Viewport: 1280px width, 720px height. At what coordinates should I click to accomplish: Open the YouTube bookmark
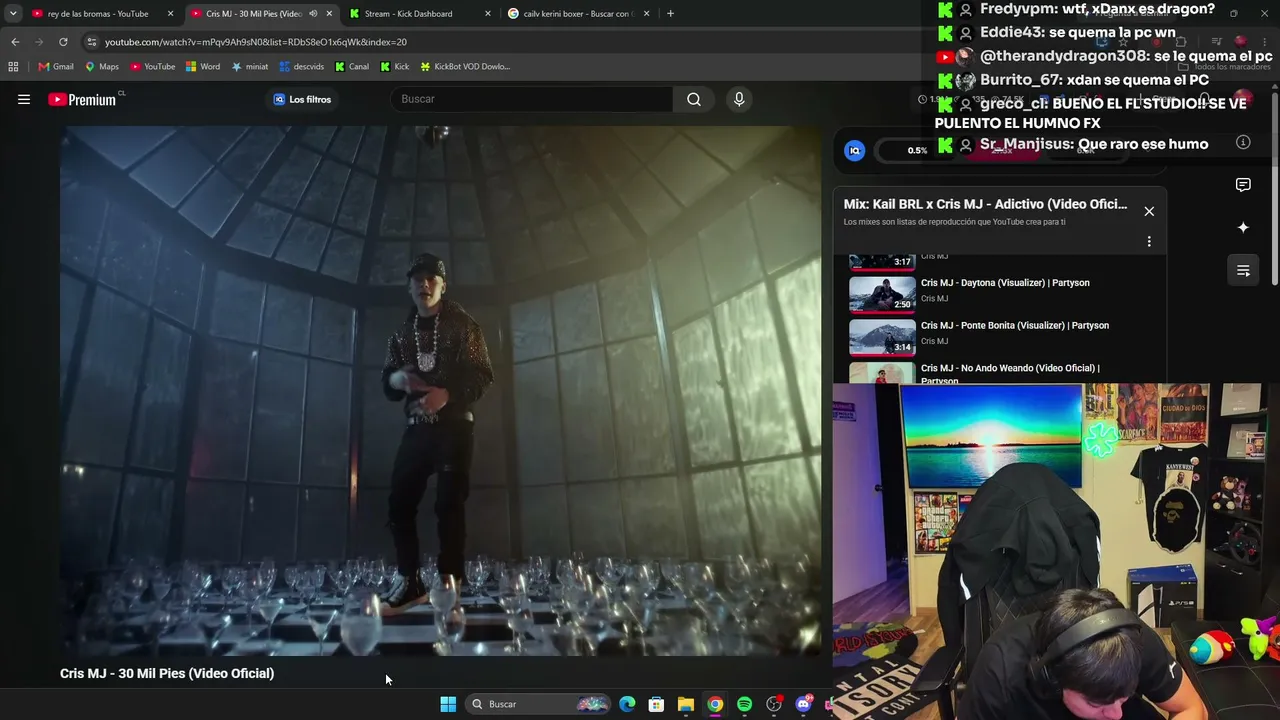[152, 67]
